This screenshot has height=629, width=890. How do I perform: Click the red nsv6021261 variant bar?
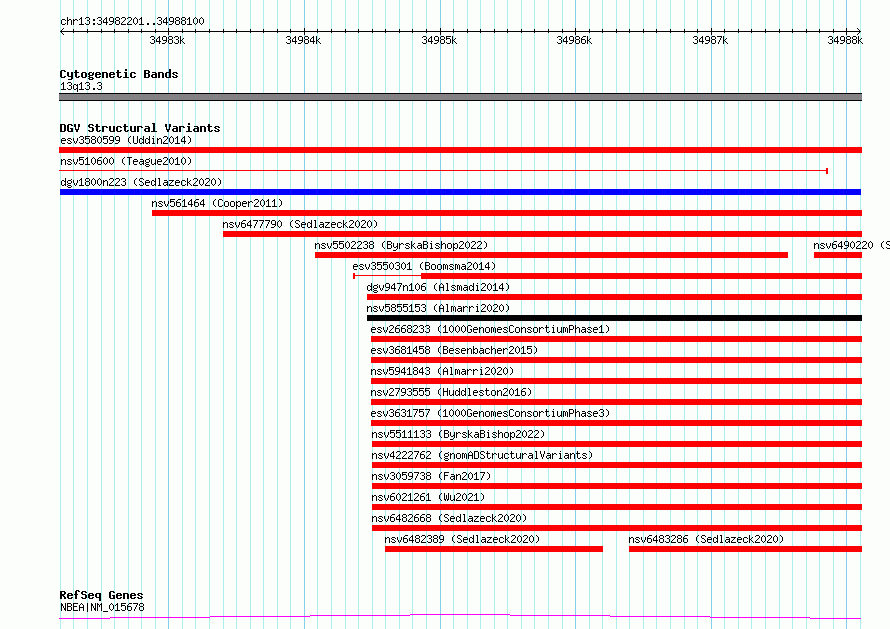[x=617, y=507]
